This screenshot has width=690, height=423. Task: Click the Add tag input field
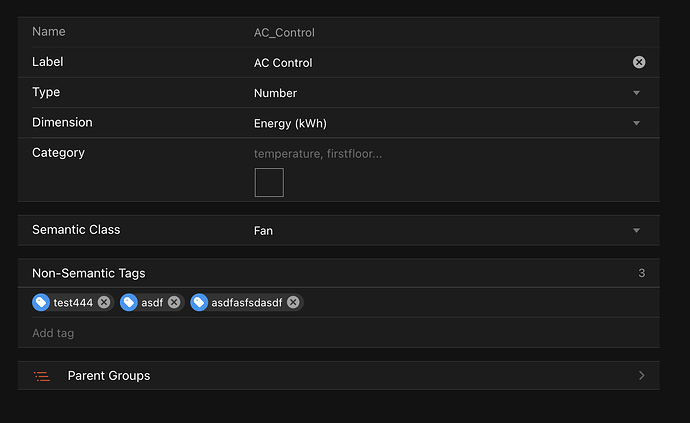(x=300, y=333)
